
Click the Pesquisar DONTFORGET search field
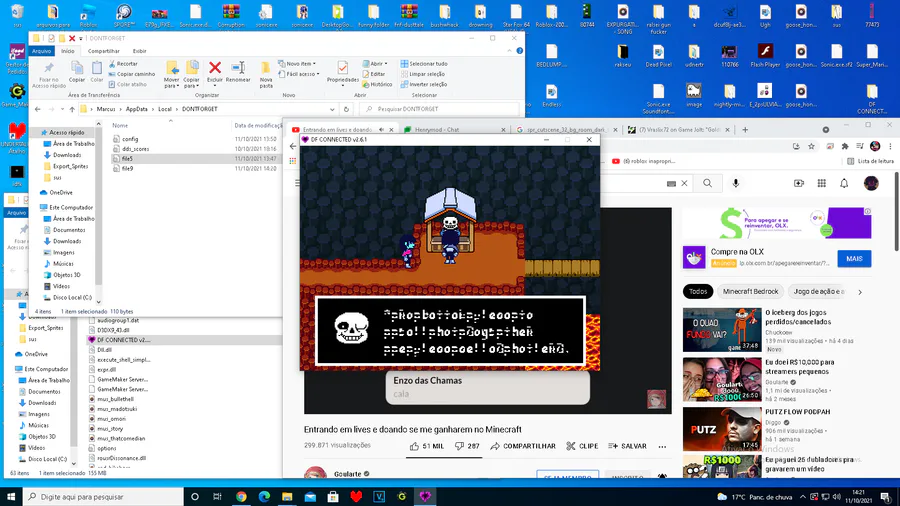click(x=439, y=109)
